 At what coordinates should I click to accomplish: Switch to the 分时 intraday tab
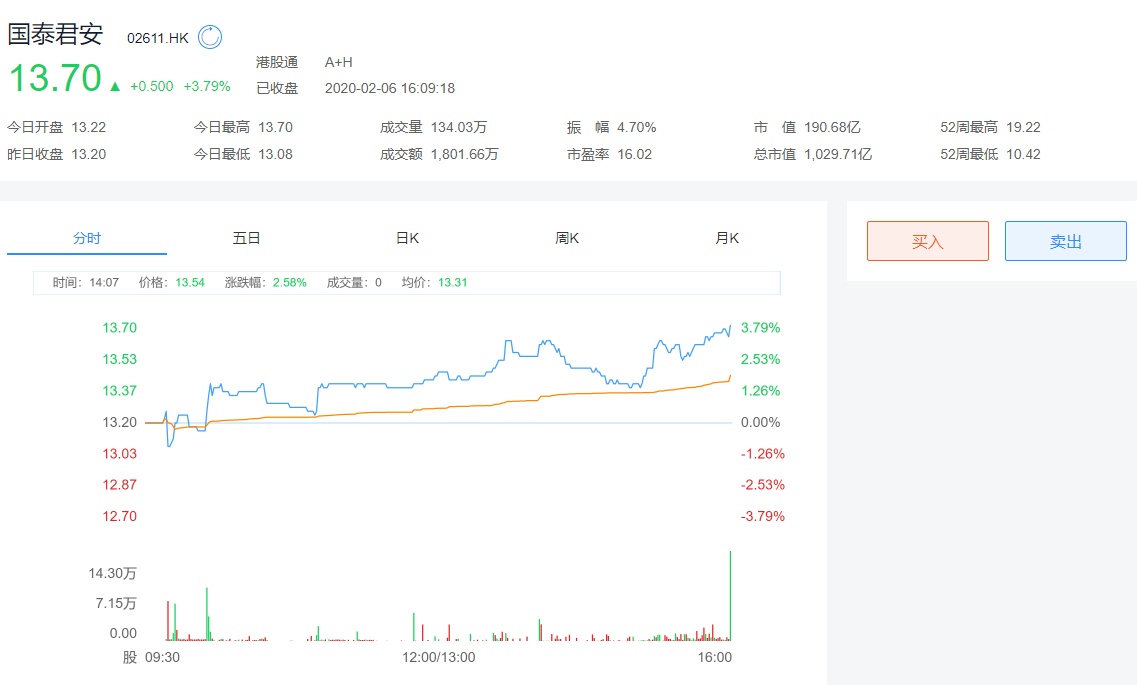point(87,238)
